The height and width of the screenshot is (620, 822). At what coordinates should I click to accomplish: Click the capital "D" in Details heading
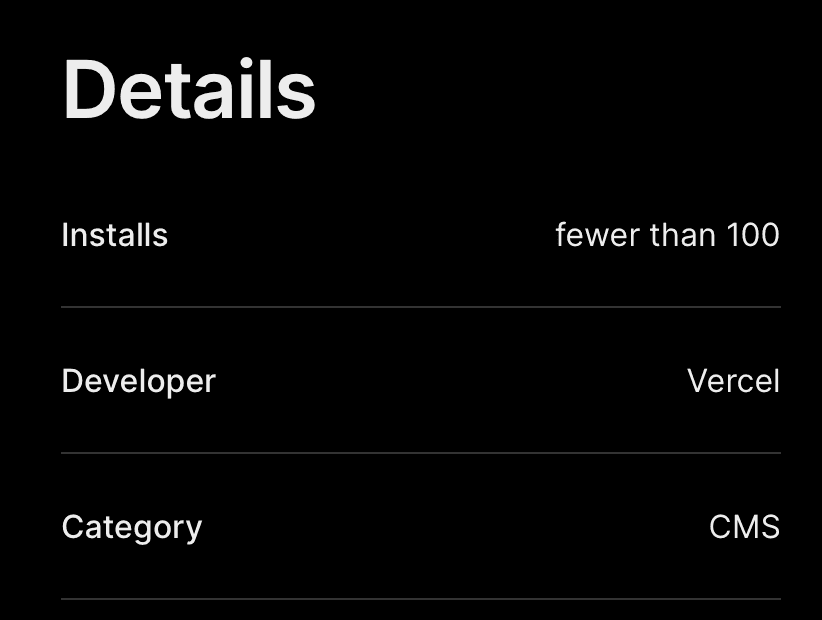coord(86,89)
